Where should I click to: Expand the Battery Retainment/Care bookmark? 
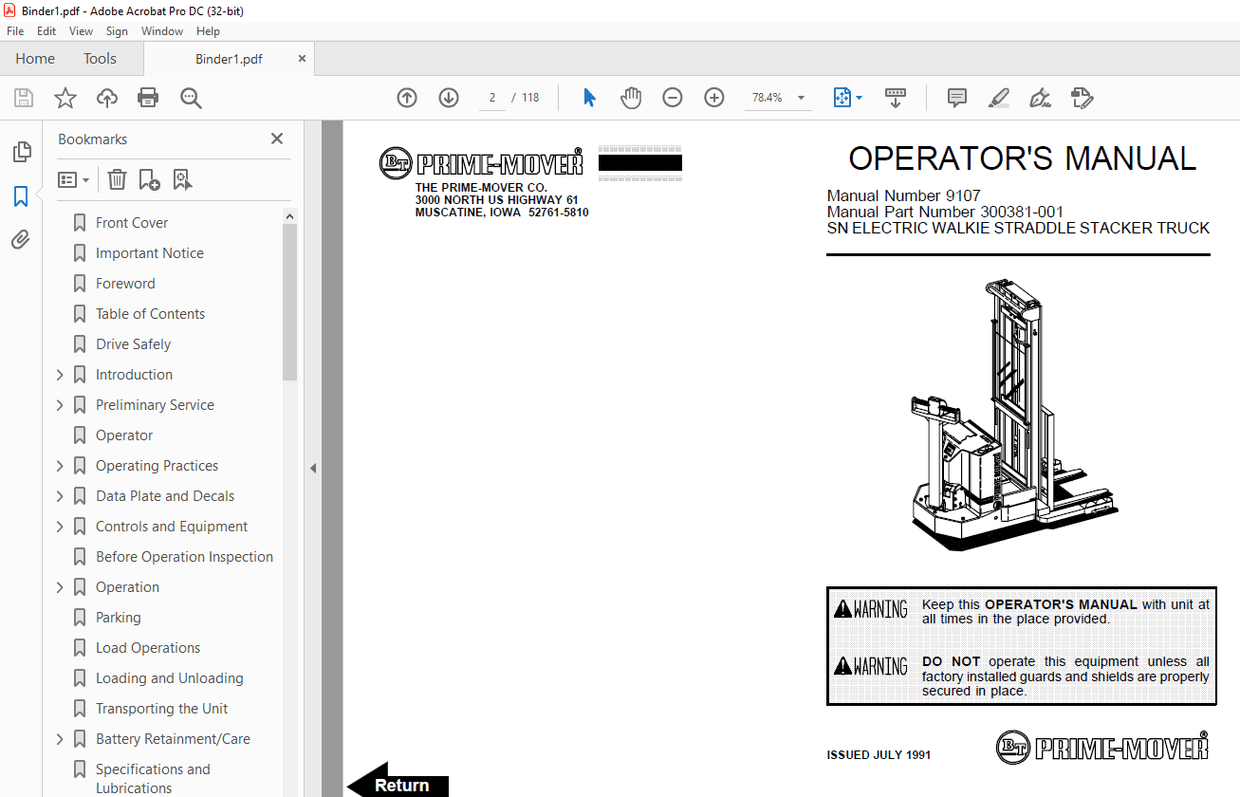point(59,738)
